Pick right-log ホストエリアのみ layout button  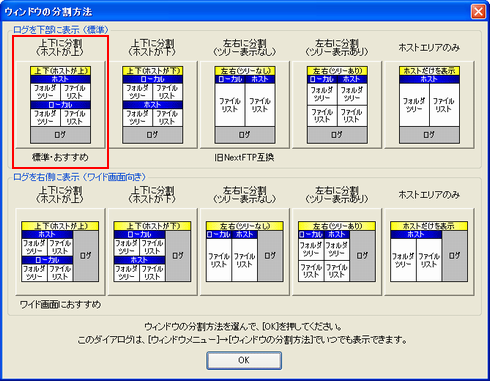pos(429,252)
